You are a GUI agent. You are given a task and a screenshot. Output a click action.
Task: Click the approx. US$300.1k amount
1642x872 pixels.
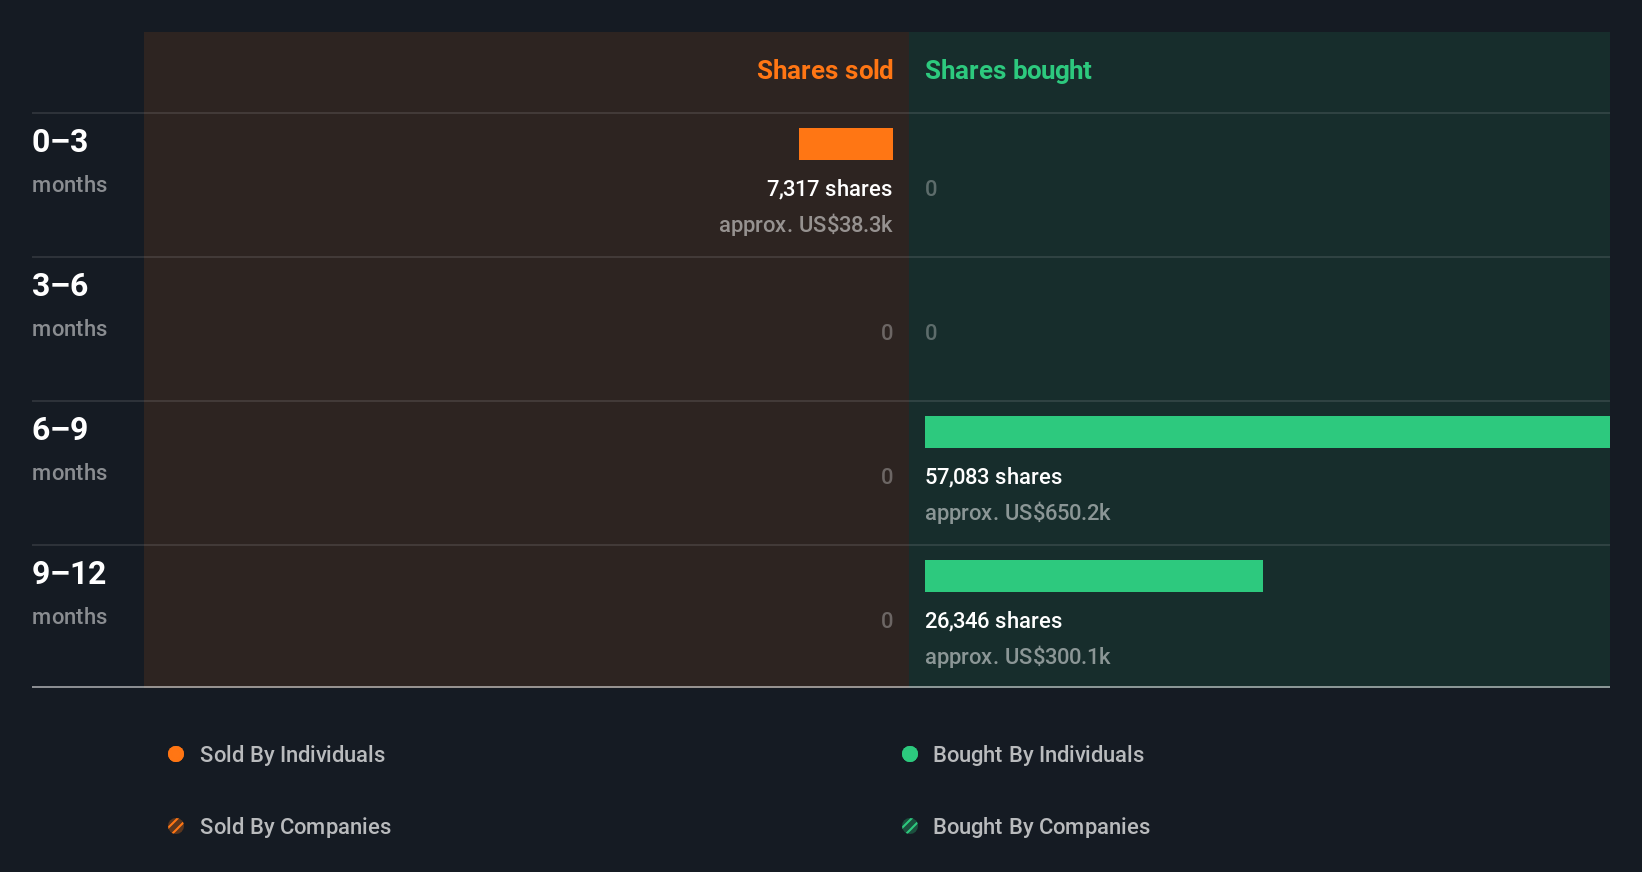point(1017,656)
